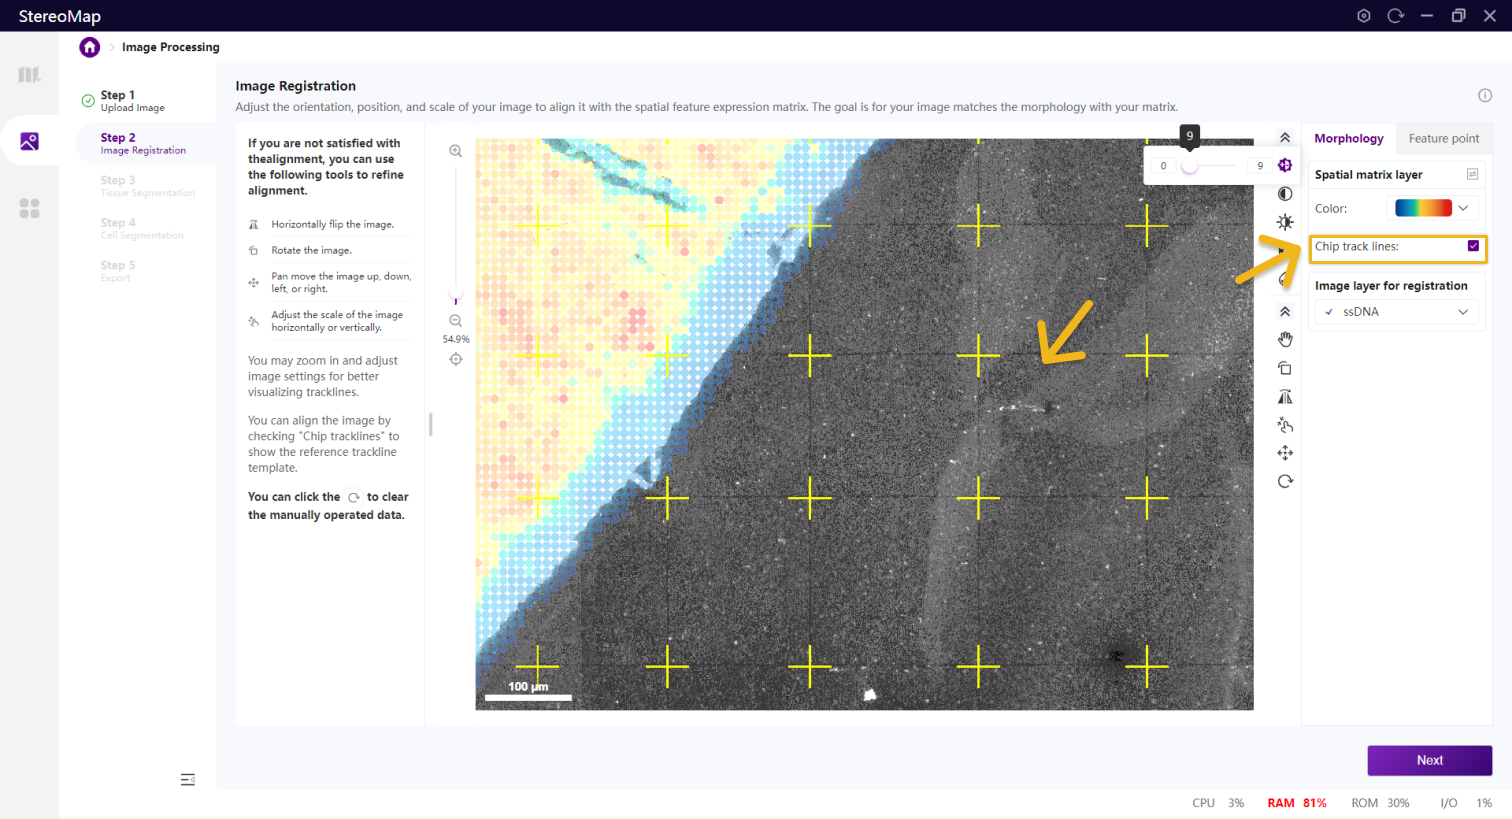Toggle the Spatial matrix layer settings icon

[1472, 175]
